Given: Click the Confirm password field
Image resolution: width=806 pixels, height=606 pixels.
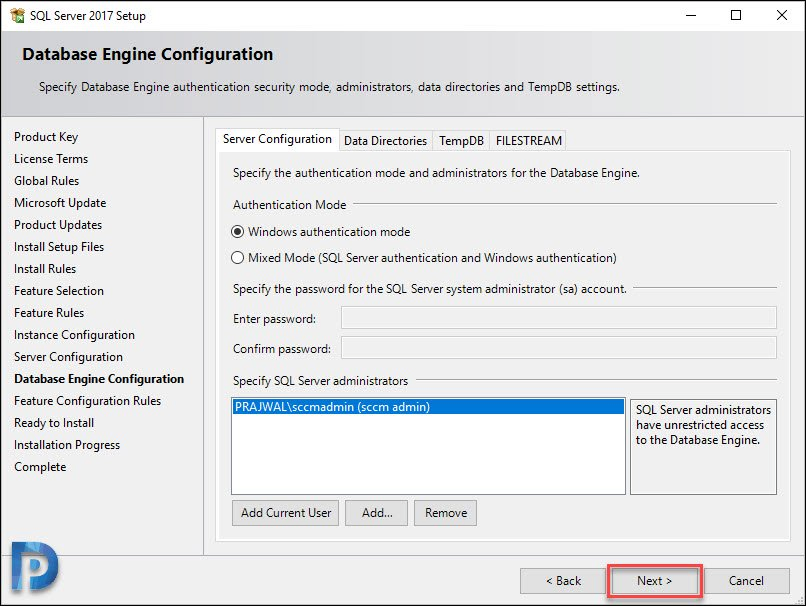Looking at the screenshot, I should [559, 348].
